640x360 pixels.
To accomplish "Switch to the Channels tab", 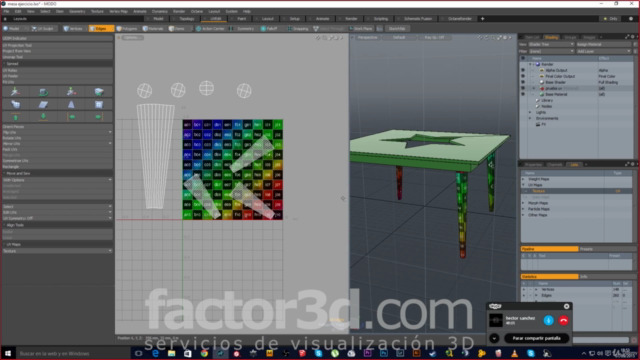I will point(555,164).
